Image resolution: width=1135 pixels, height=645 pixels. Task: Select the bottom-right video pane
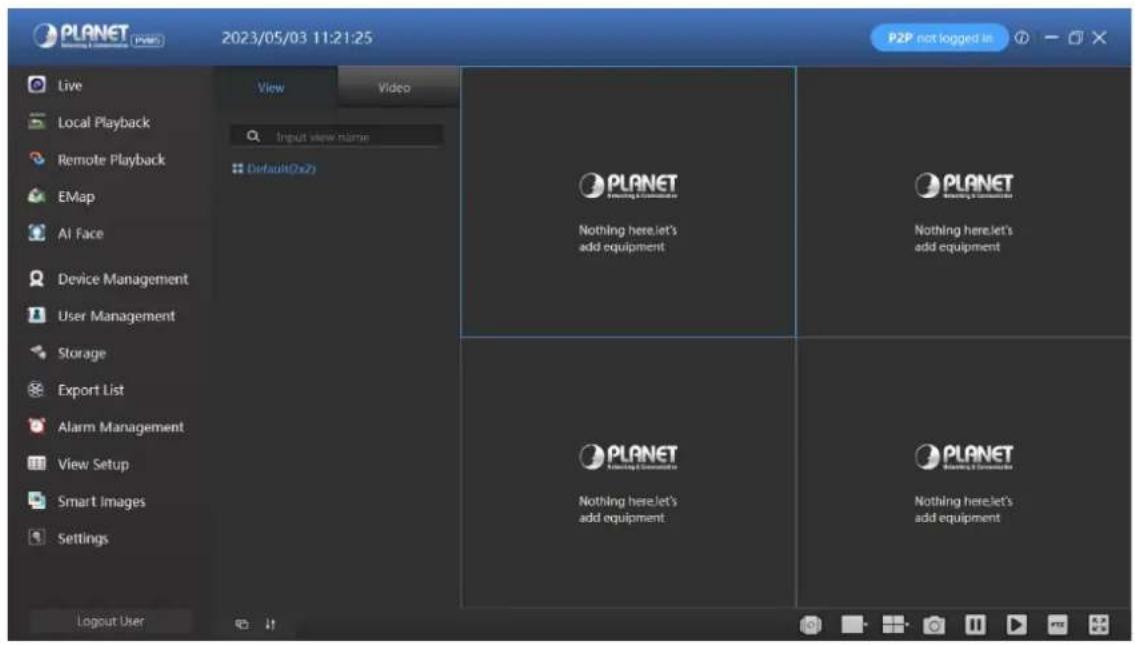tap(963, 473)
